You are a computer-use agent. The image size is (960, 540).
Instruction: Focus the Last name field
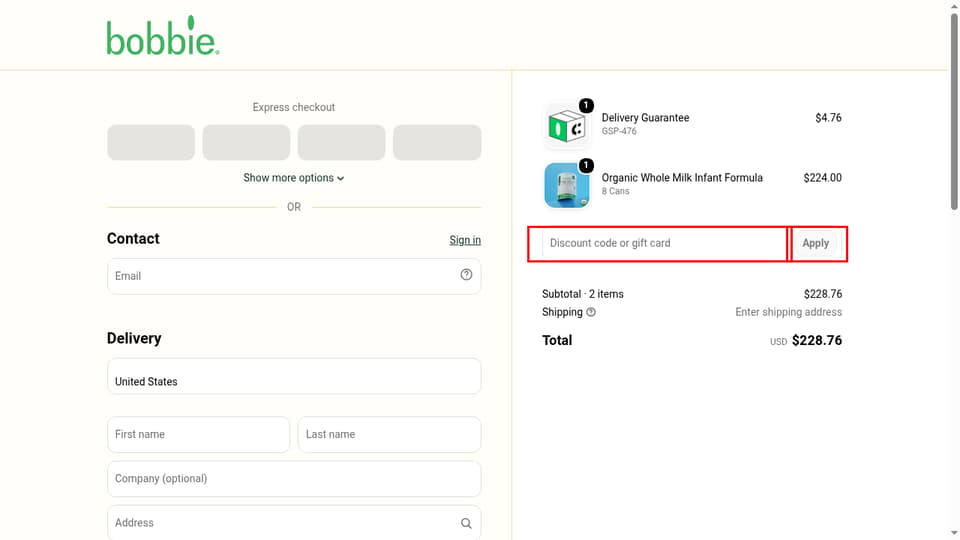(389, 435)
